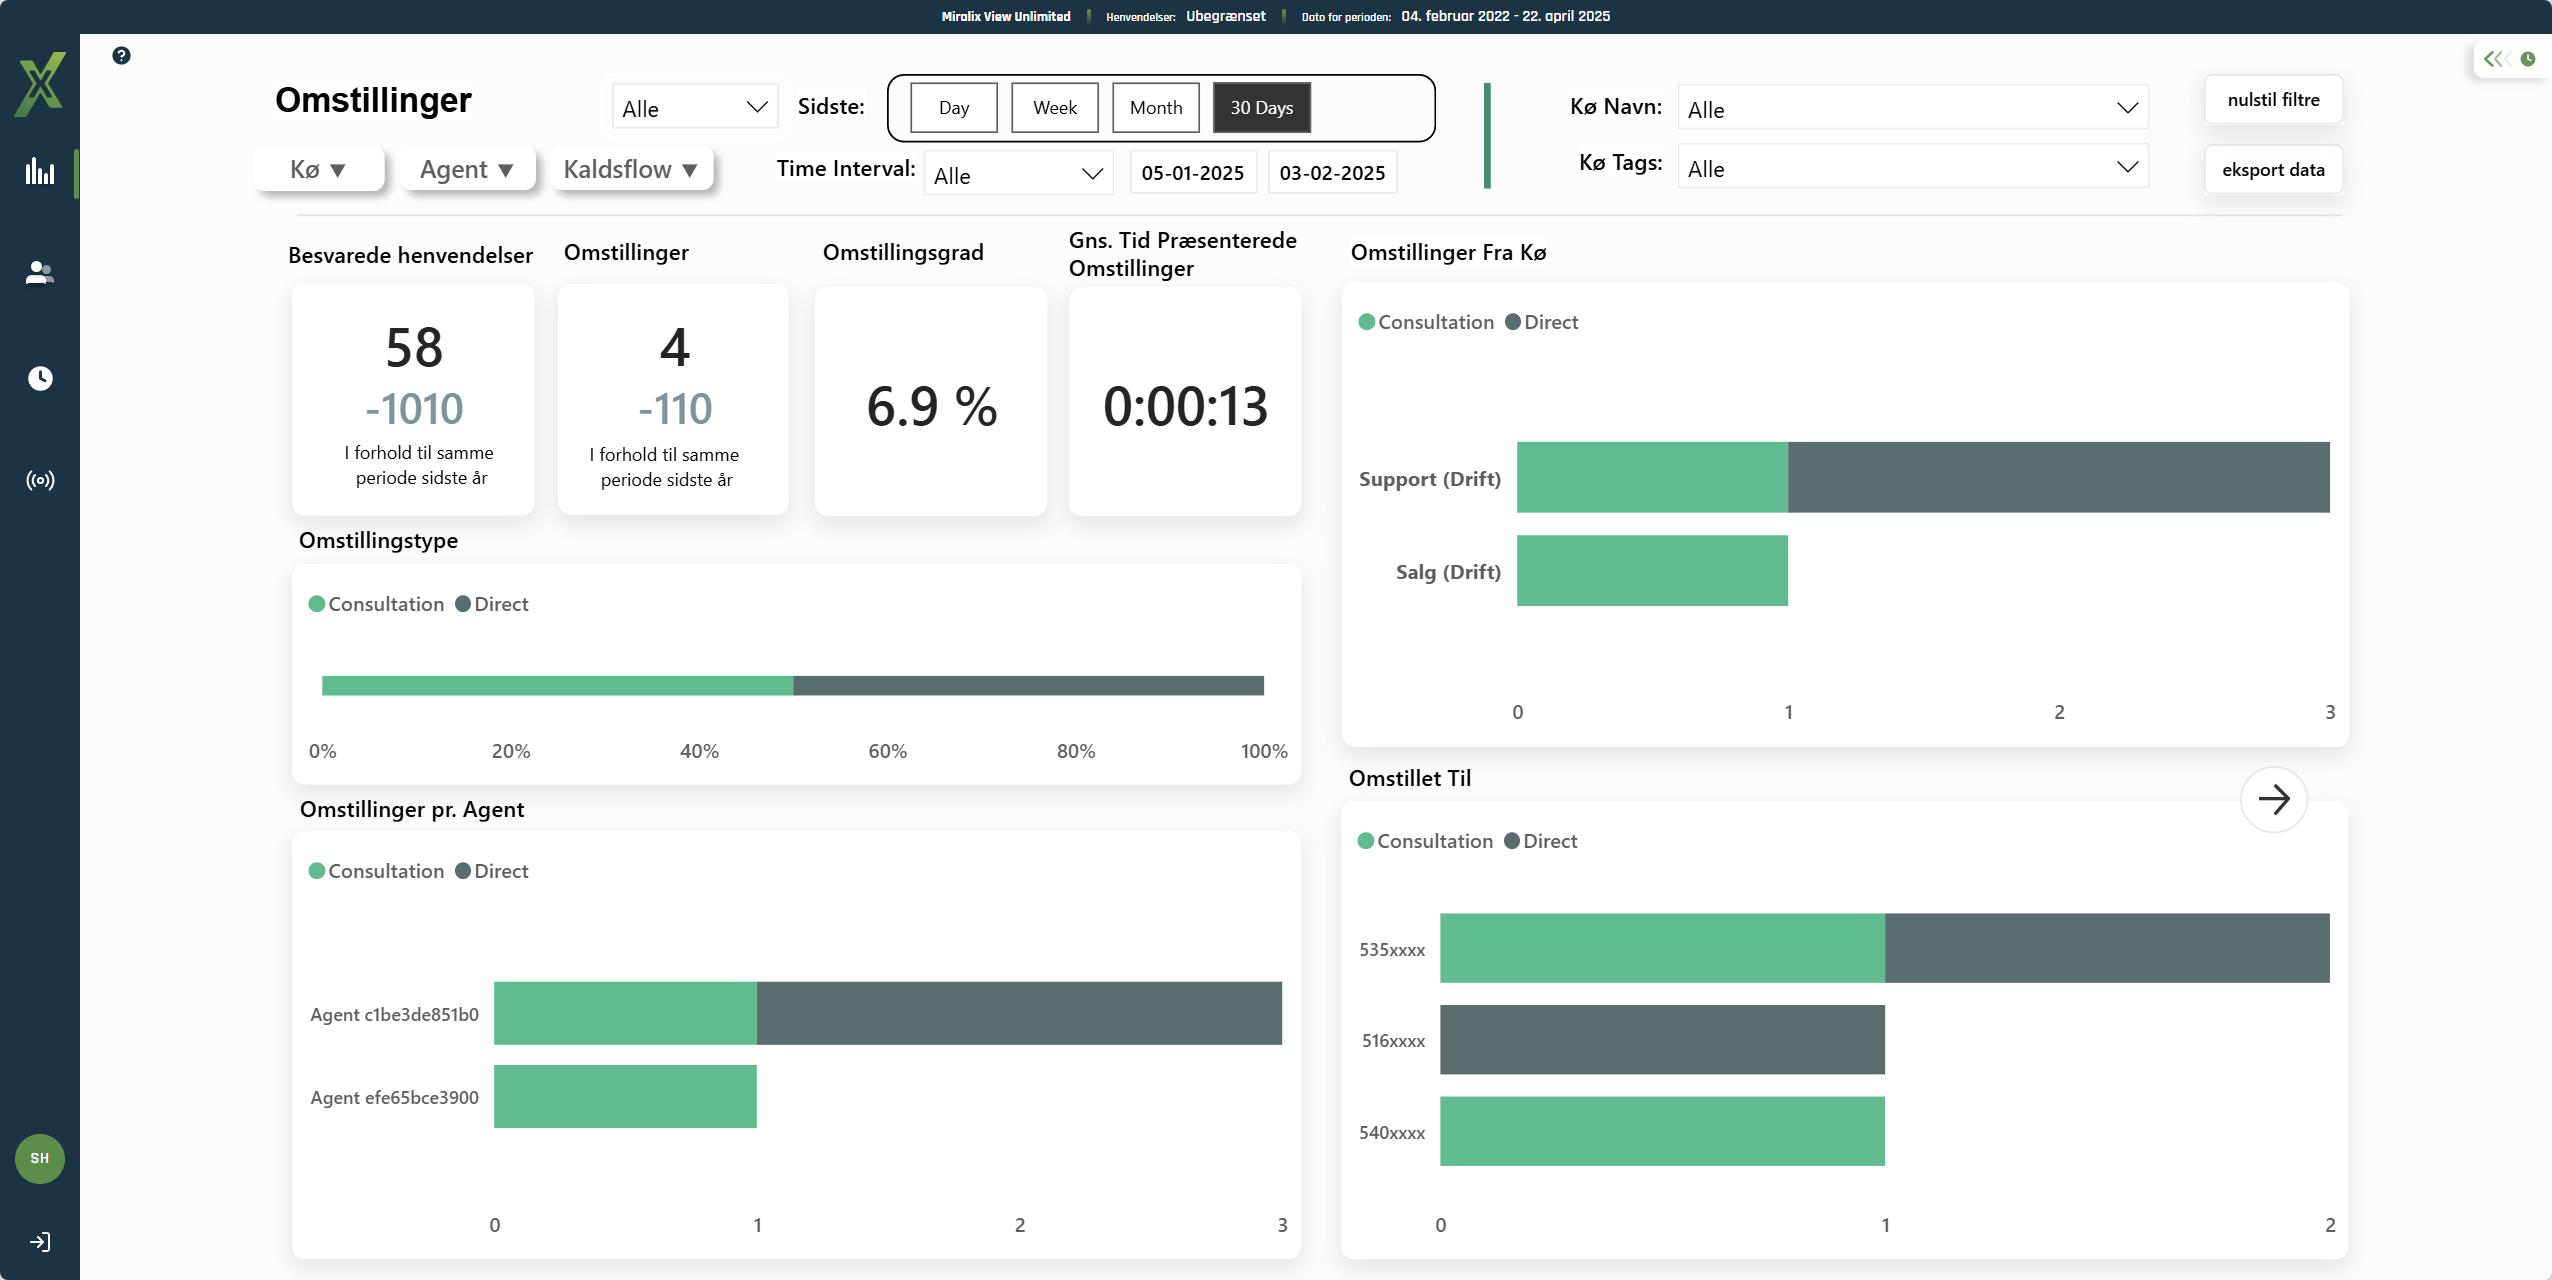Click the eksport data button

click(x=2272, y=170)
